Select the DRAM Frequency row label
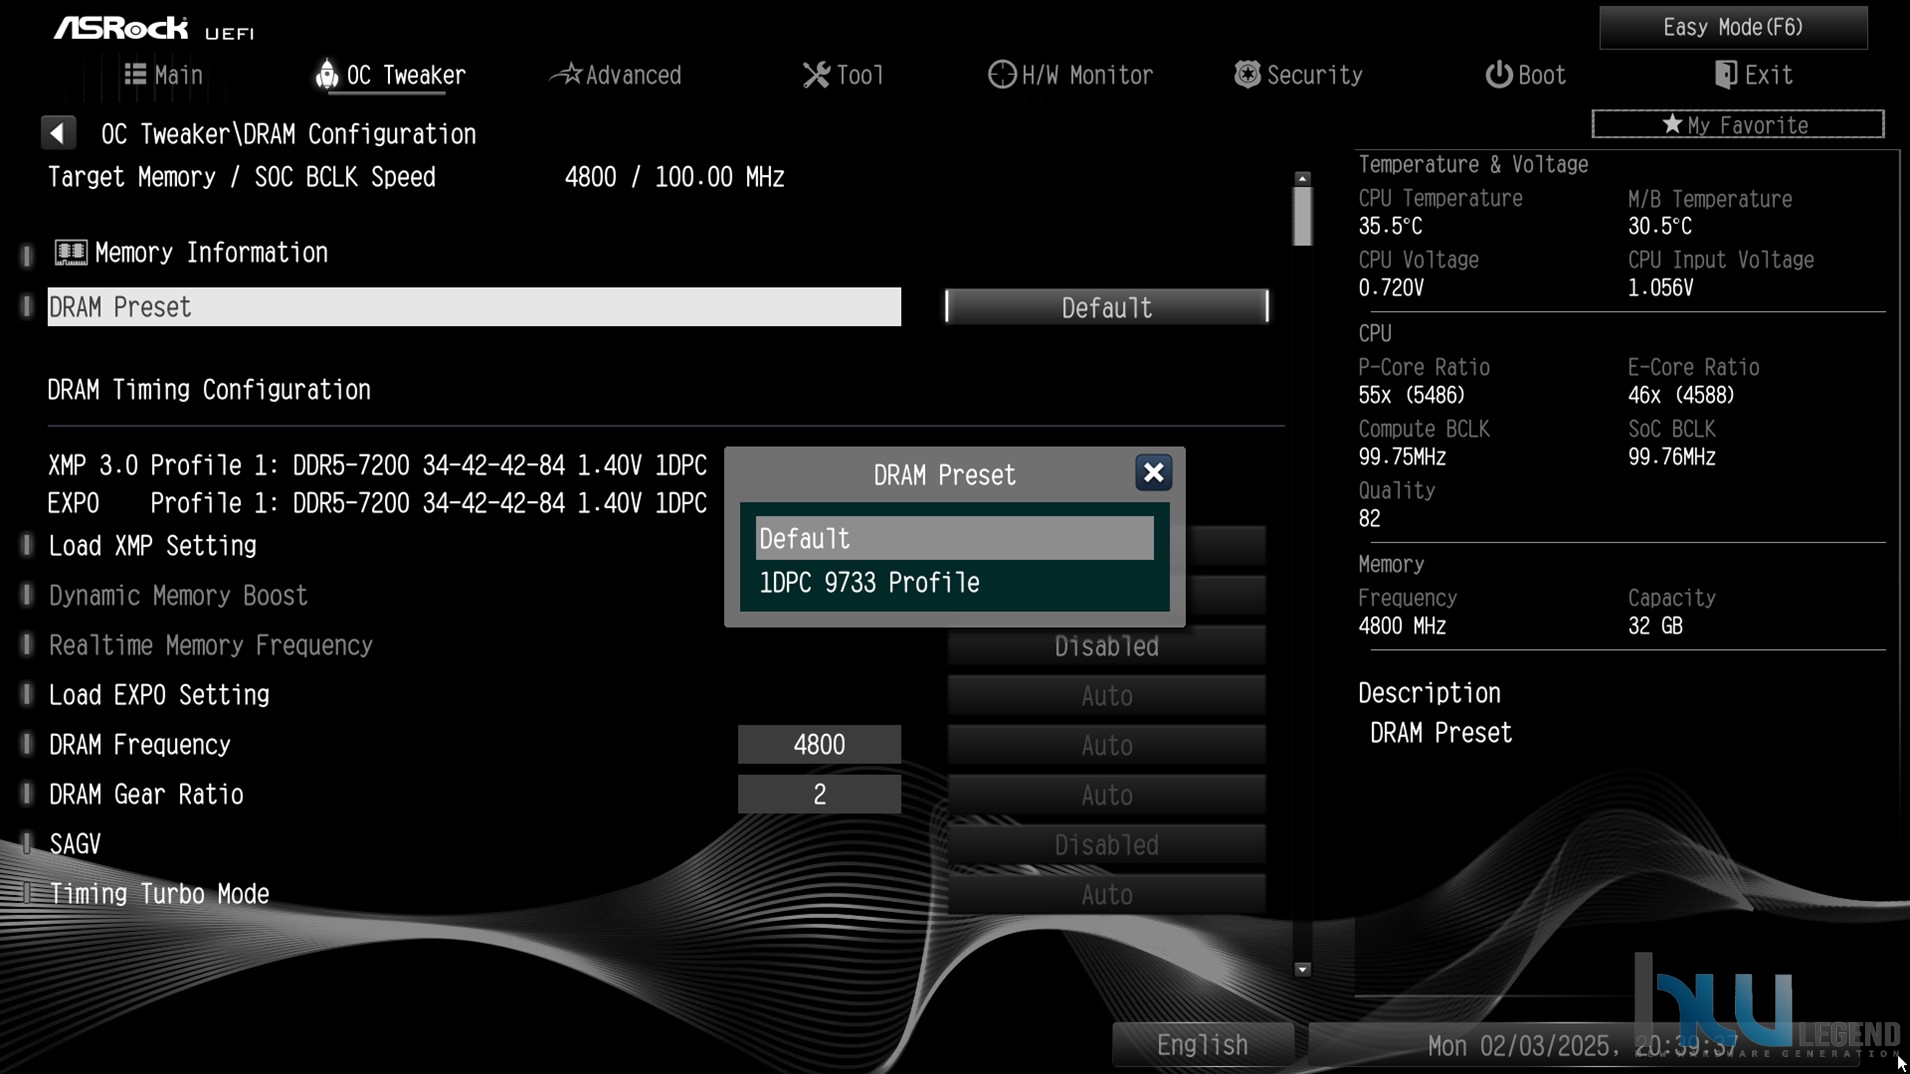Screen dimensions: 1910x1074 140,745
